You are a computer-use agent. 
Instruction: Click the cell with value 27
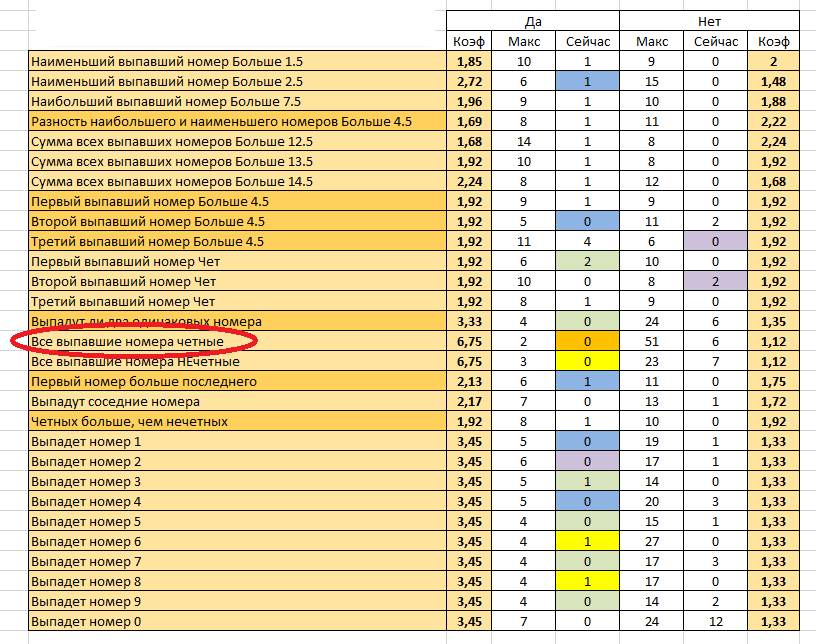tap(653, 542)
